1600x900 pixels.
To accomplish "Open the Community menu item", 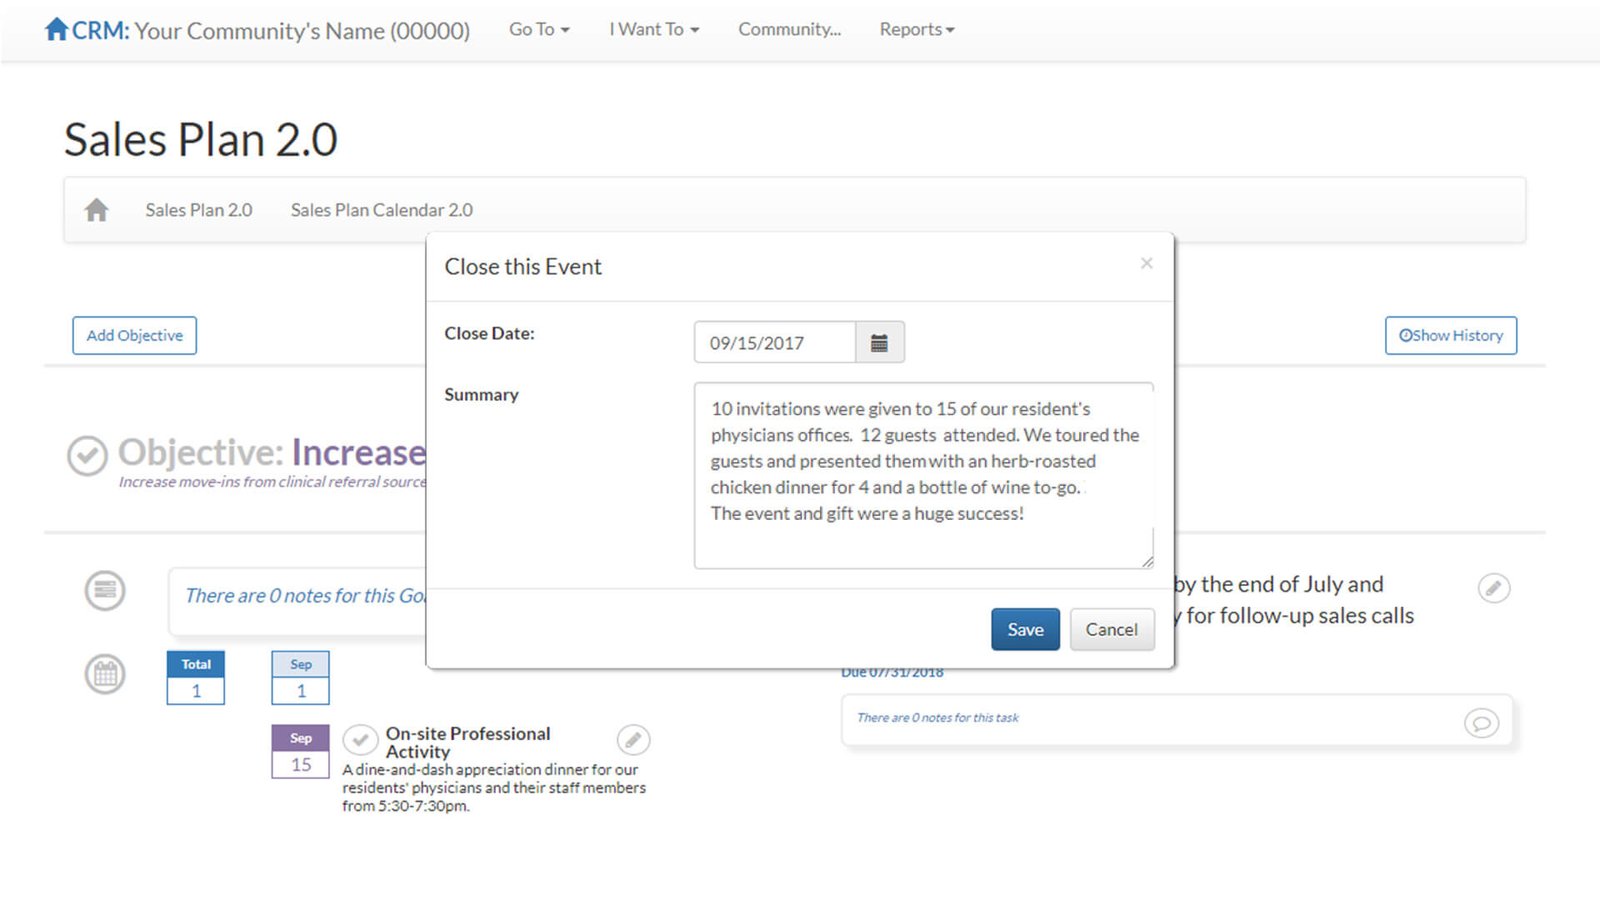I will 789,30.
